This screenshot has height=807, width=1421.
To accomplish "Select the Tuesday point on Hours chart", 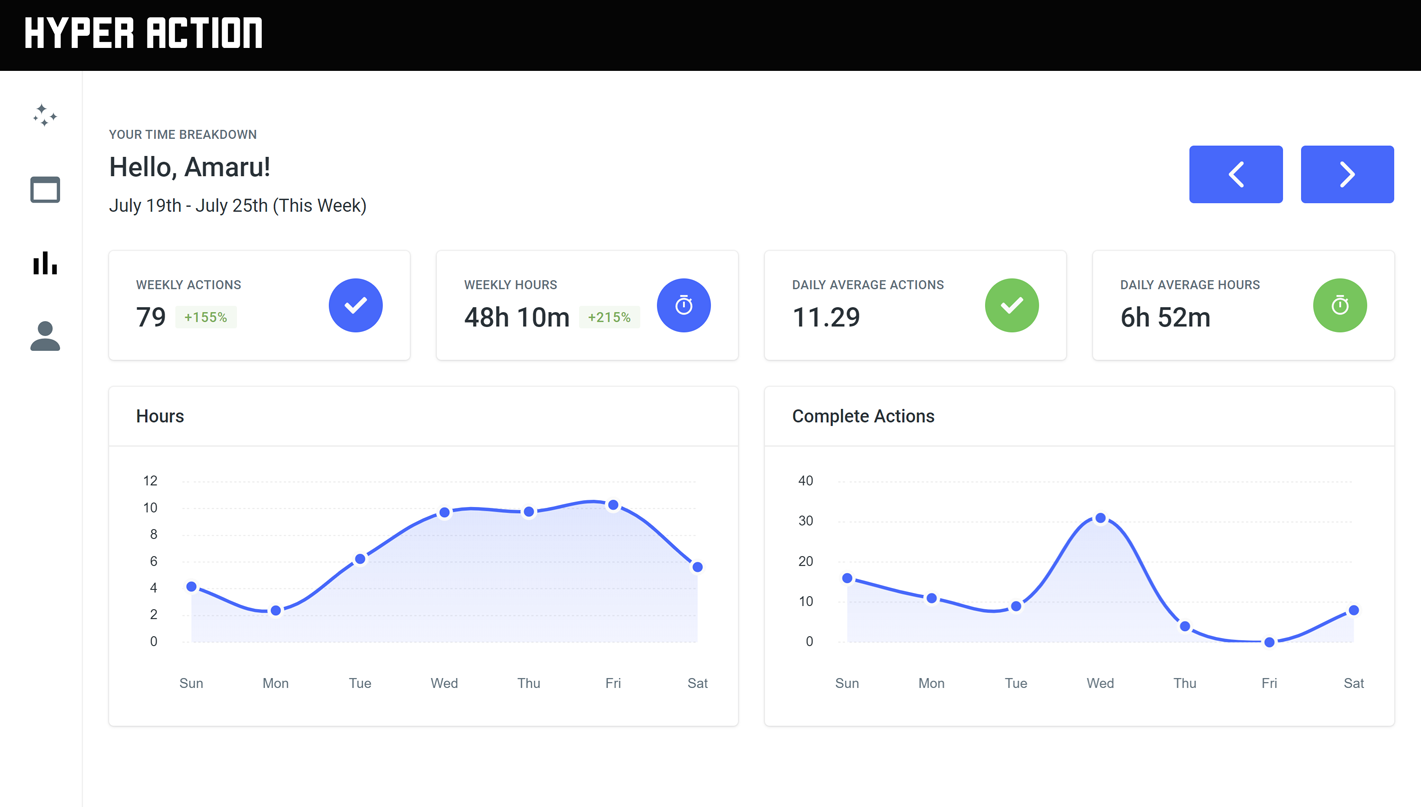I will click(x=360, y=559).
